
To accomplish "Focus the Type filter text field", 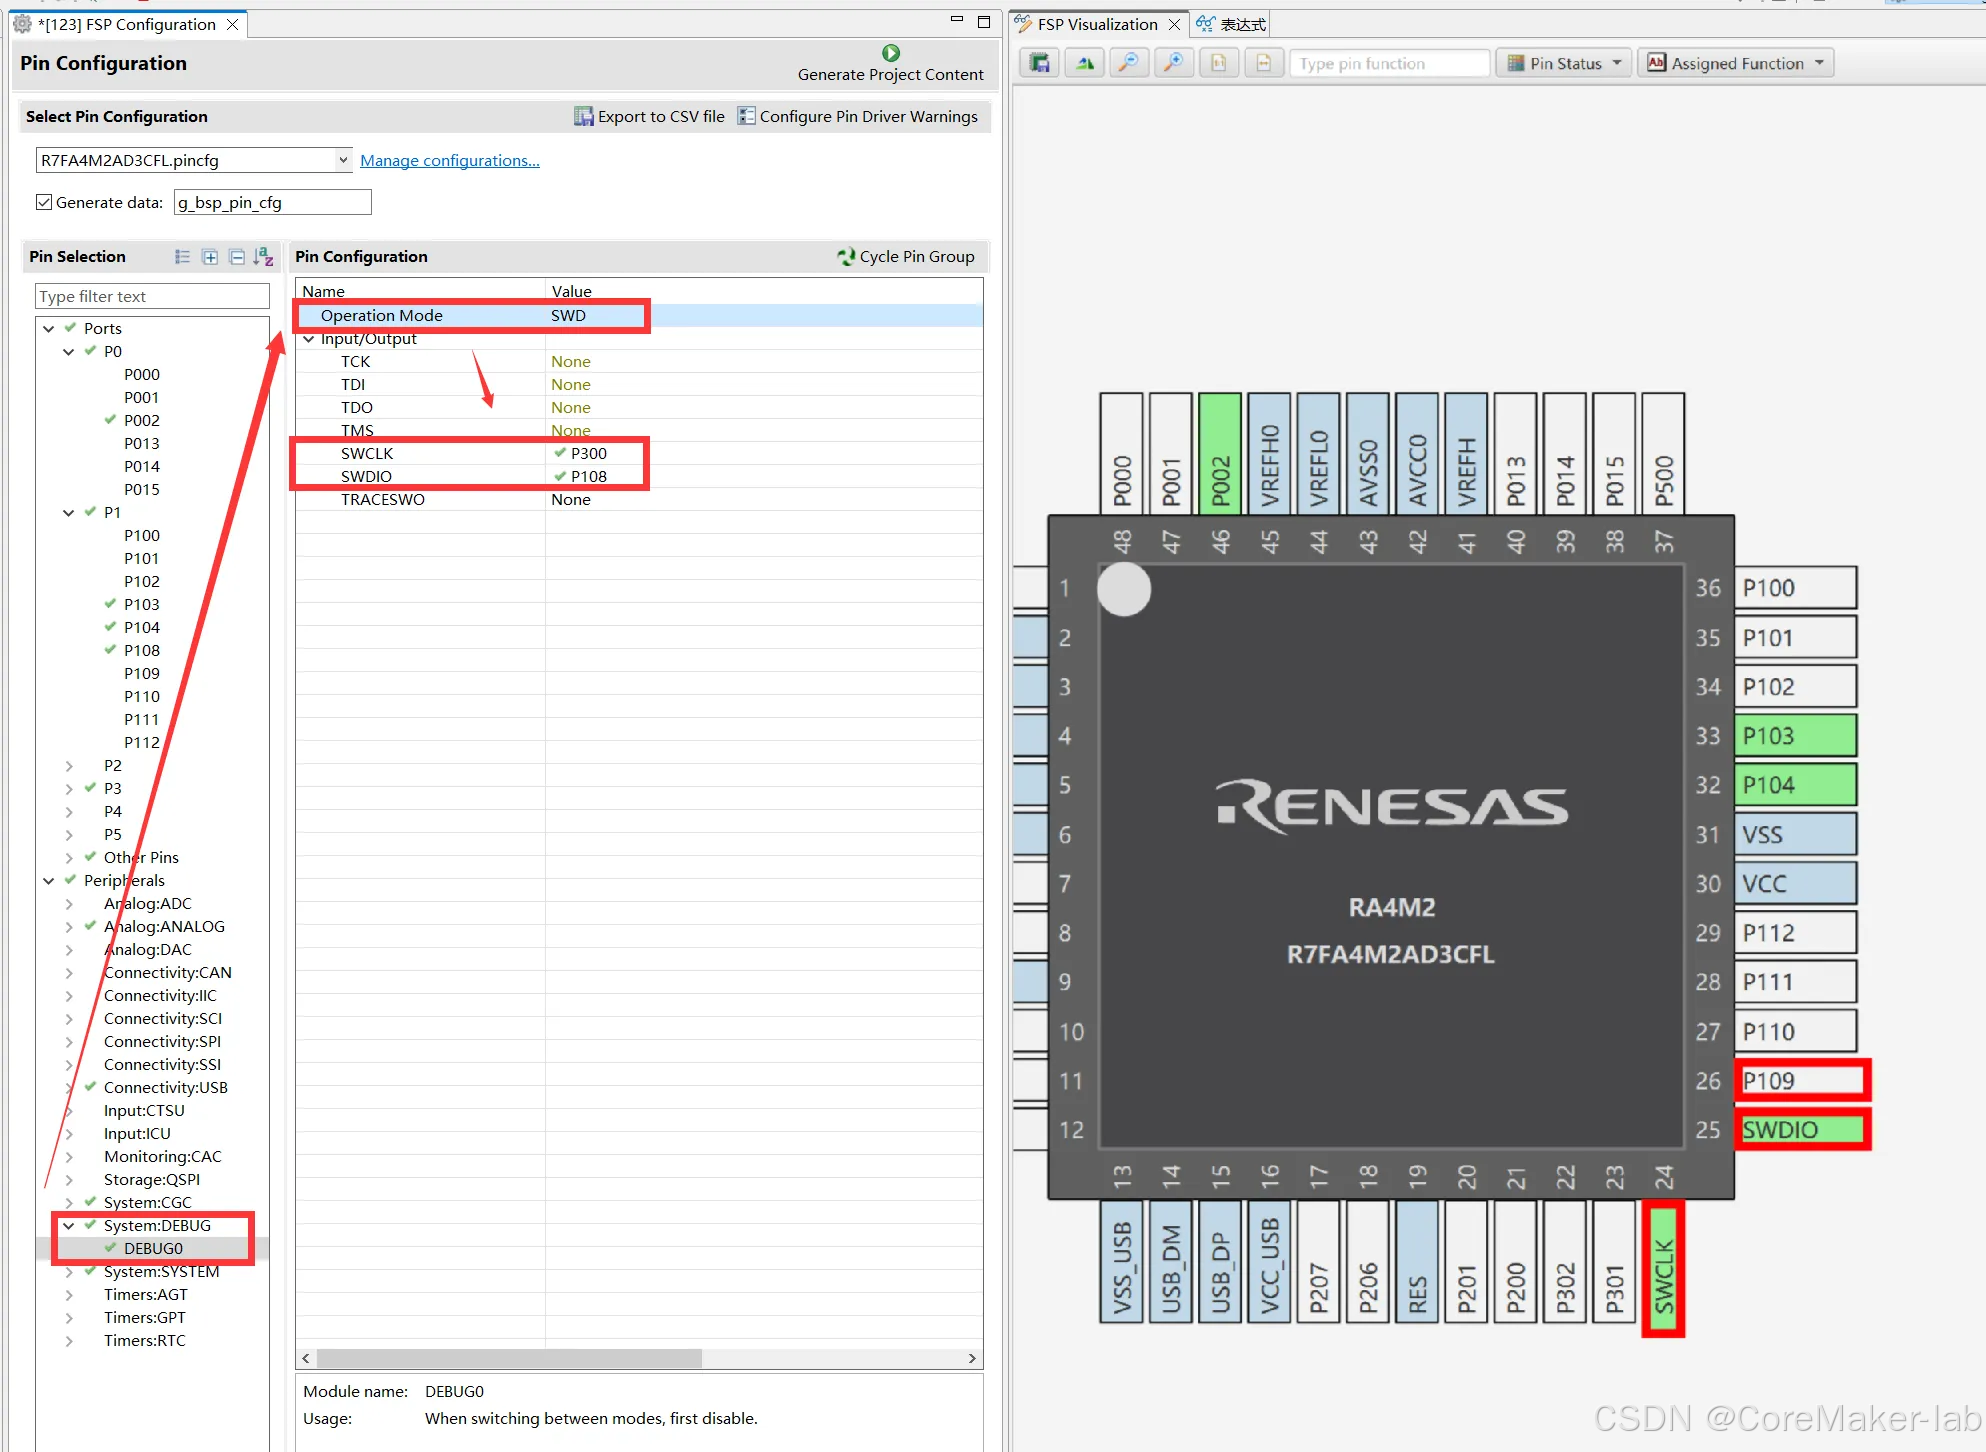I will (x=152, y=296).
